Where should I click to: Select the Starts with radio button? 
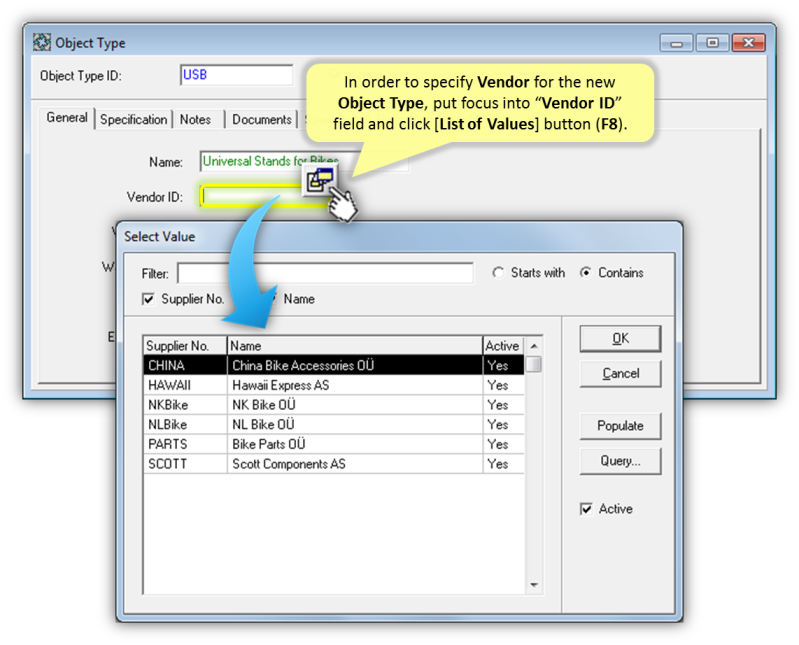[498, 273]
